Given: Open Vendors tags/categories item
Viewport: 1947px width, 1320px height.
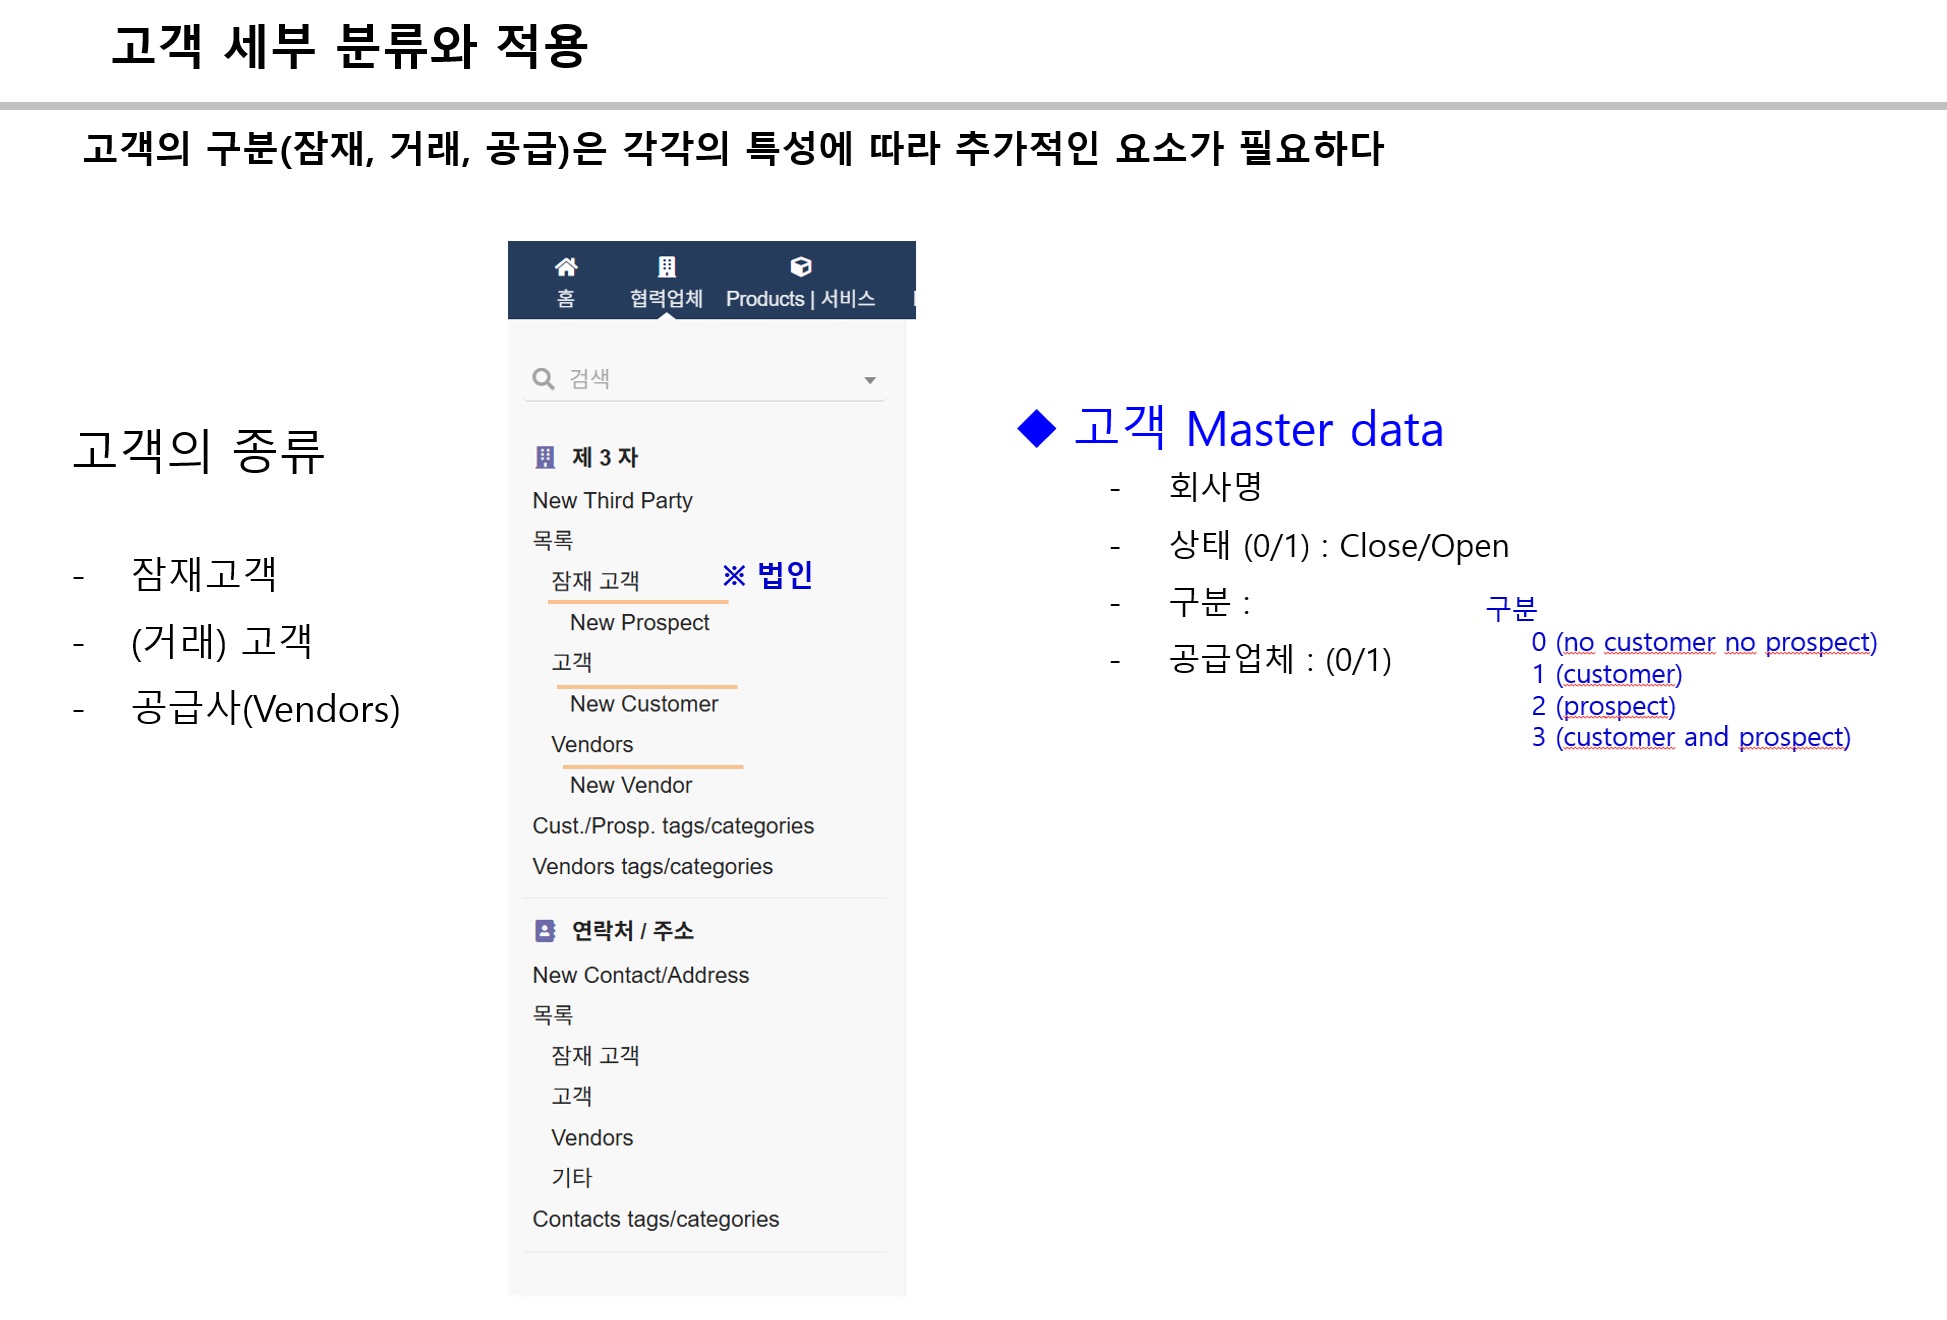Looking at the screenshot, I should click(652, 866).
